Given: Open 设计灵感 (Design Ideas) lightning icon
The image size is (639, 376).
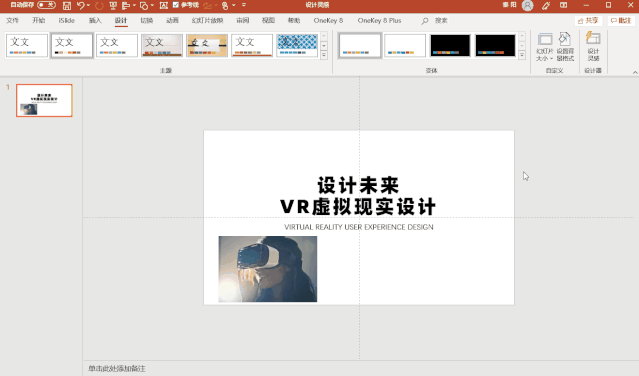Looking at the screenshot, I should click(x=593, y=47).
